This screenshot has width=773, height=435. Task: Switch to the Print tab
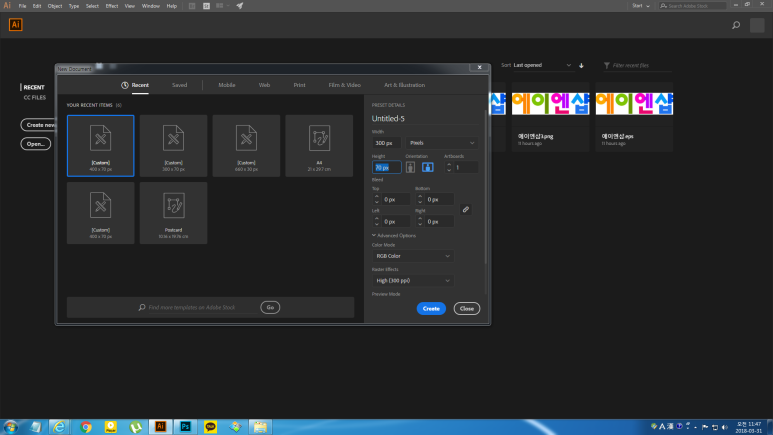click(x=299, y=85)
